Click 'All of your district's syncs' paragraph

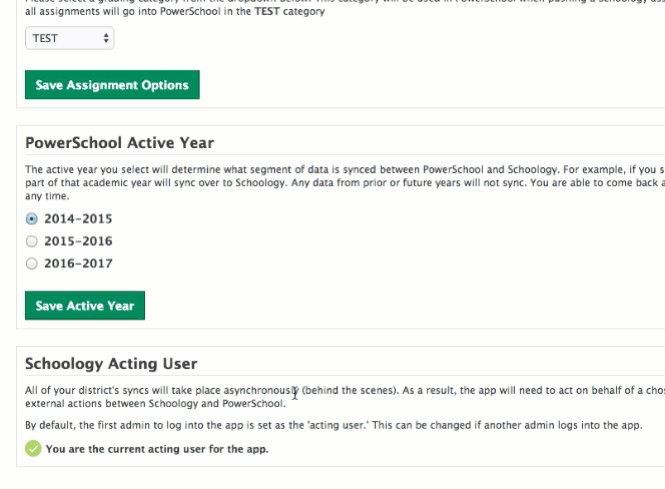345,397
